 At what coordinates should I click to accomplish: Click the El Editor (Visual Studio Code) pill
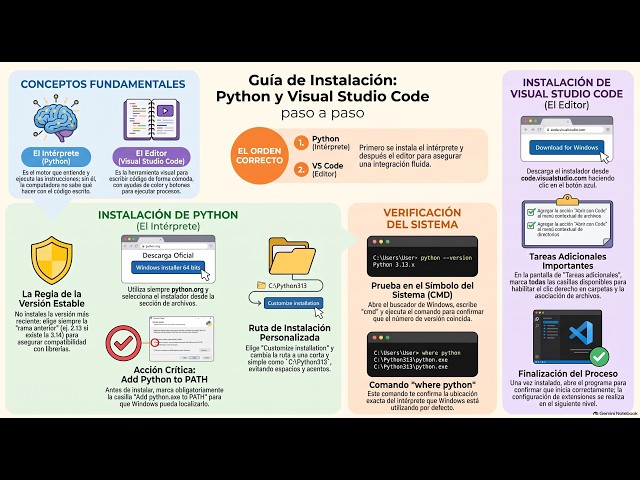pos(151,157)
